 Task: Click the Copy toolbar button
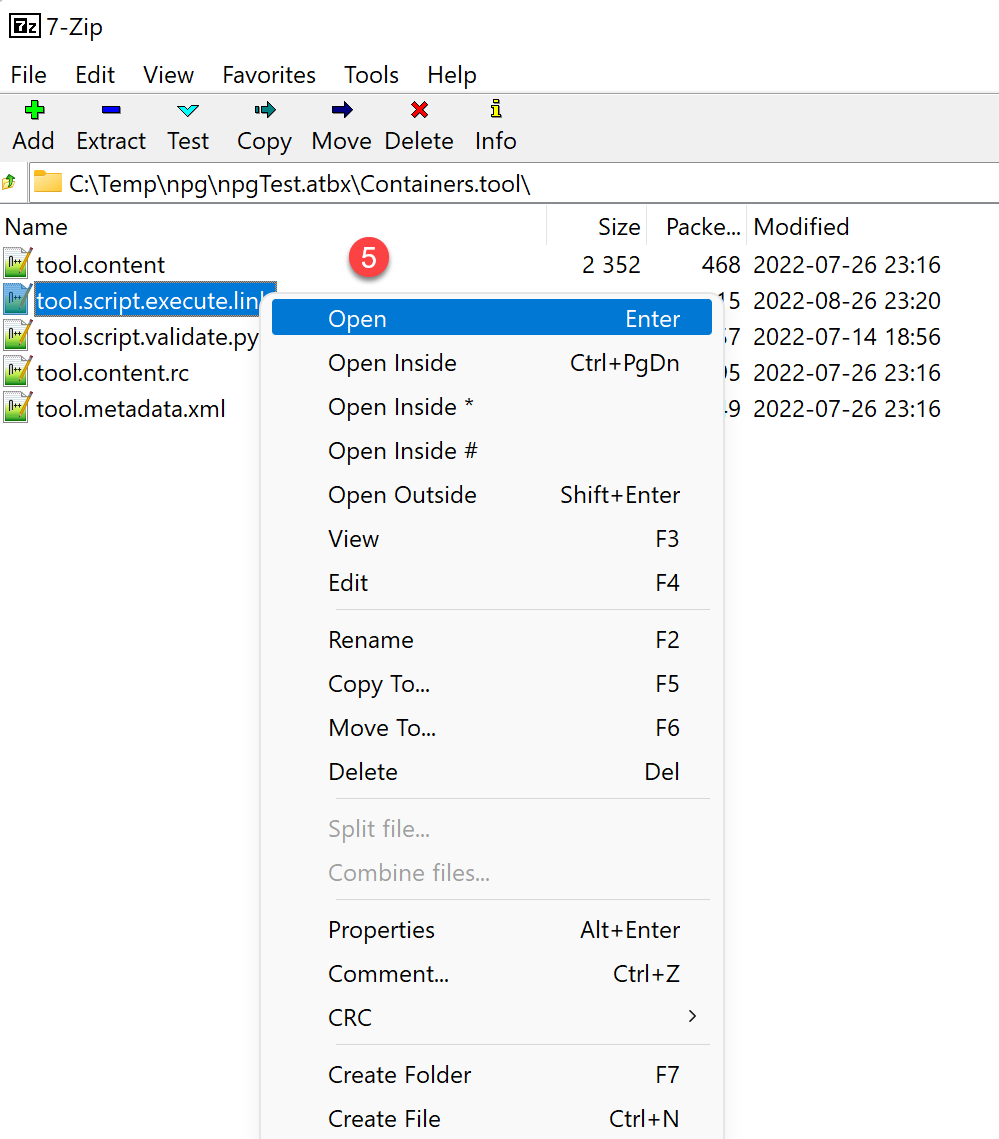click(264, 126)
